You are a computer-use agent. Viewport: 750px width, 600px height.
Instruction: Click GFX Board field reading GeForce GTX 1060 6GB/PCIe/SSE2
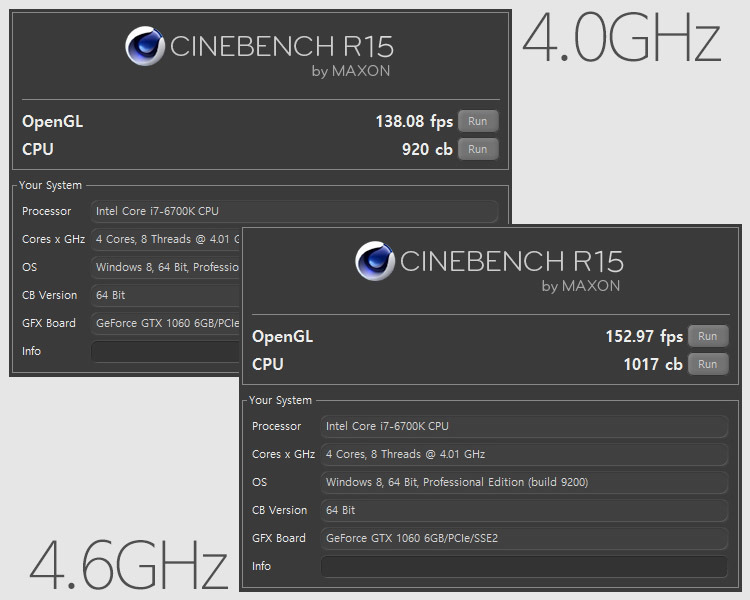point(524,538)
